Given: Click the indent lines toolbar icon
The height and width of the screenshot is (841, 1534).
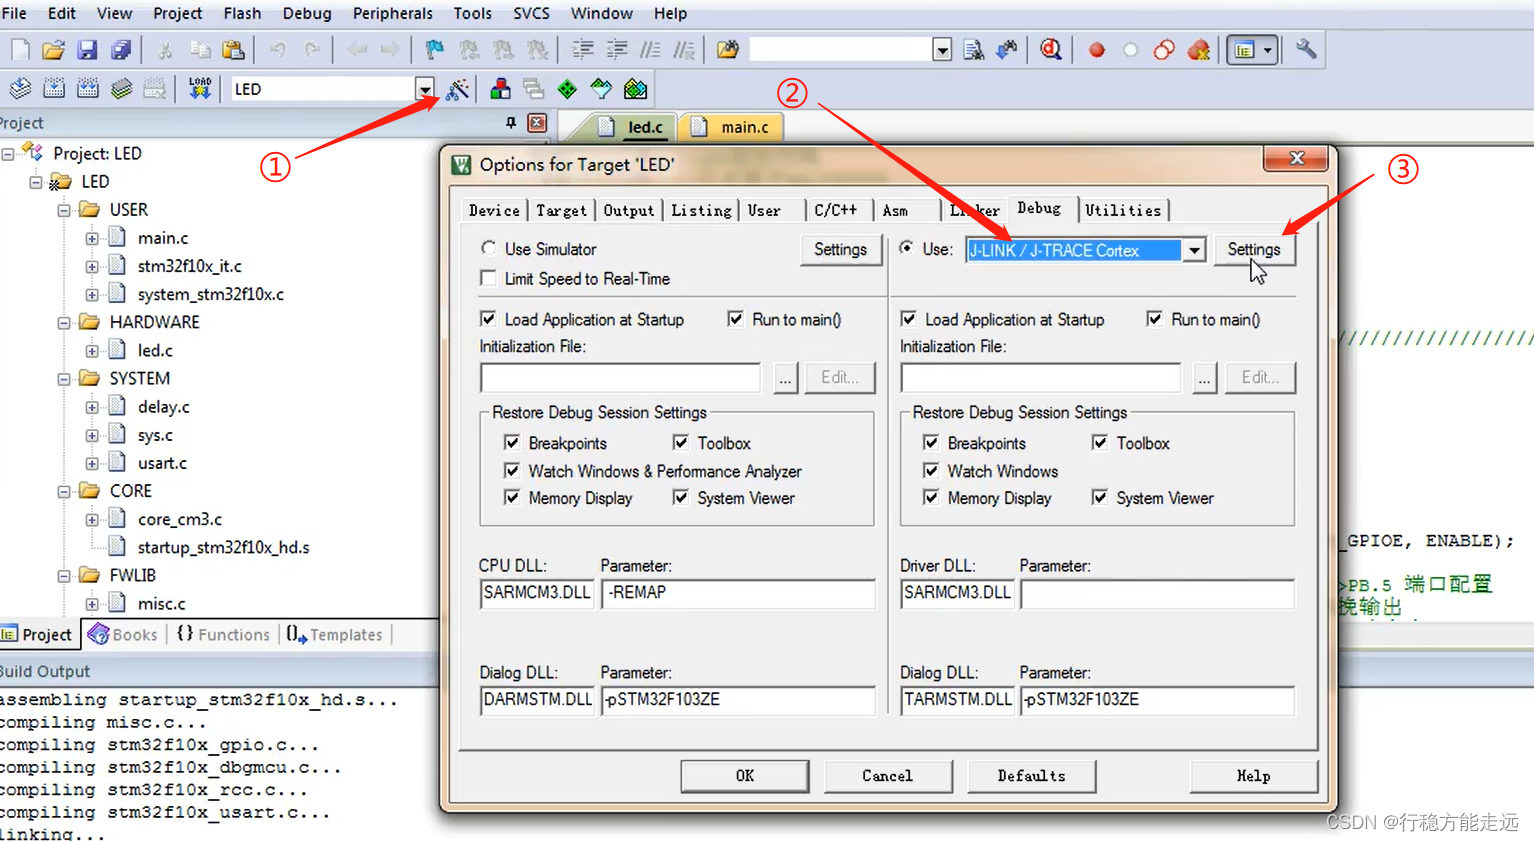Looking at the screenshot, I should [583, 50].
